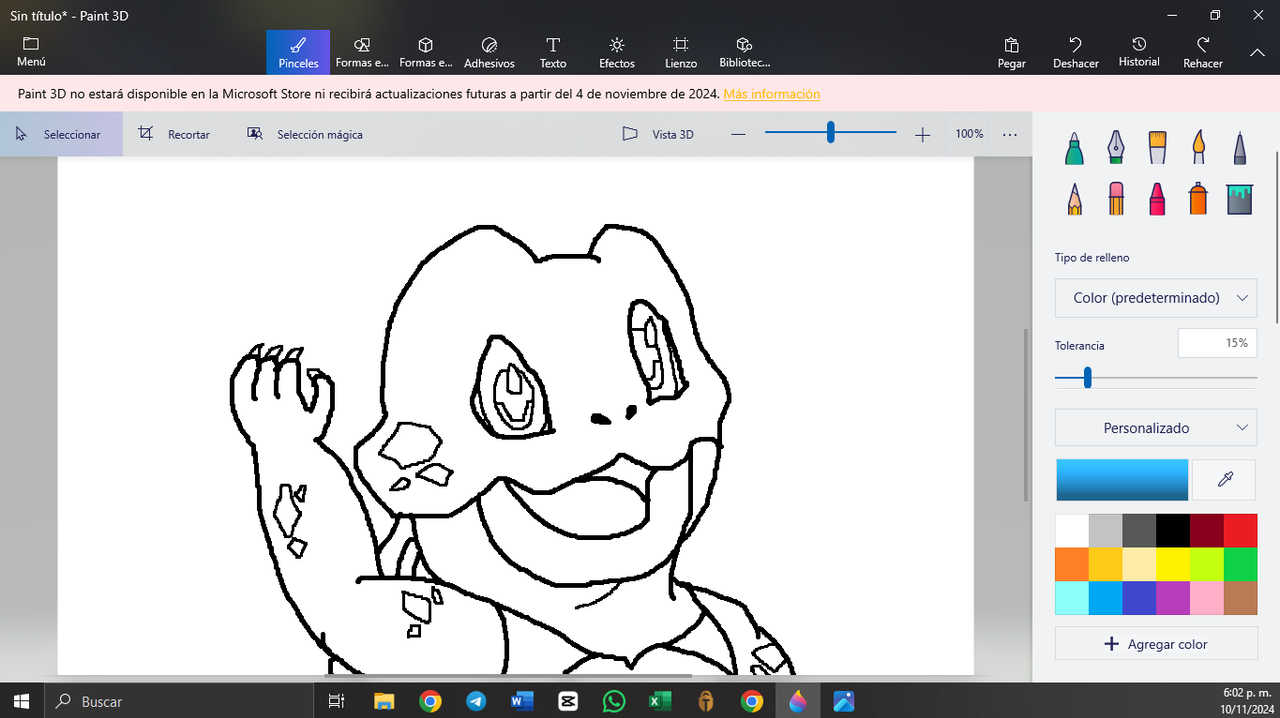Pick the green color swatch
Image resolution: width=1280 pixels, height=718 pixels.
(1241, 564)
